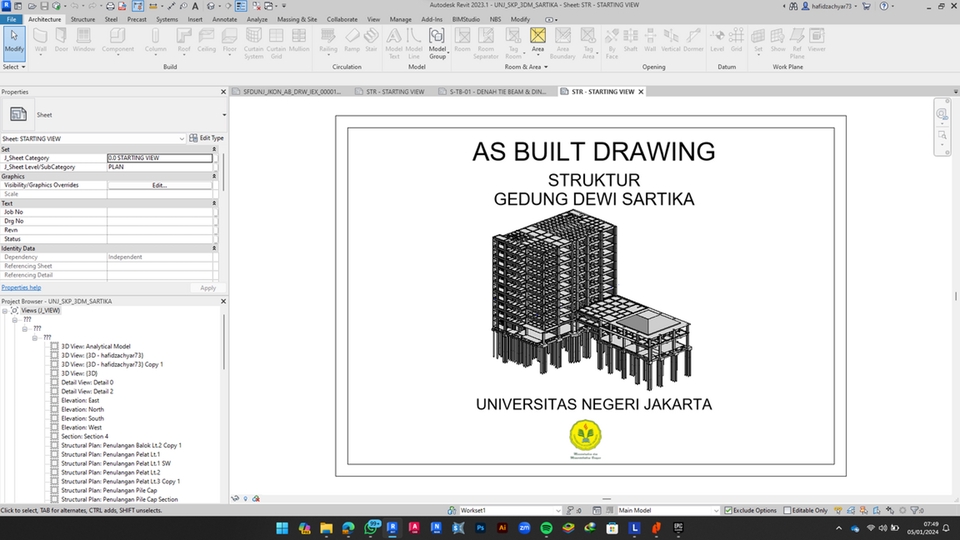Click the Sheet type icon in Properties

tap(18, 114)
